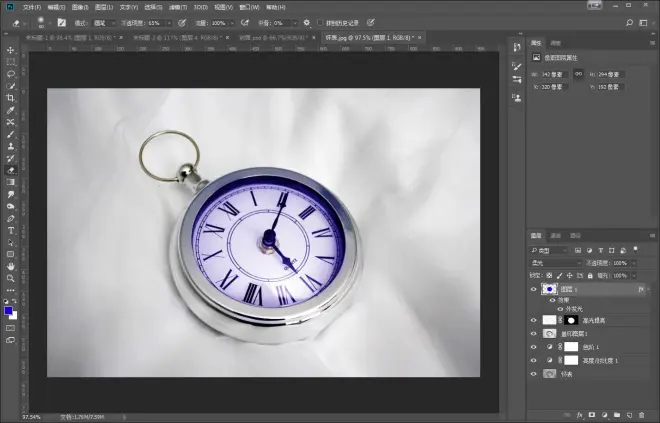Select the Quick Selection tool
The image size is (660, 423).
[x=11, y=86]
